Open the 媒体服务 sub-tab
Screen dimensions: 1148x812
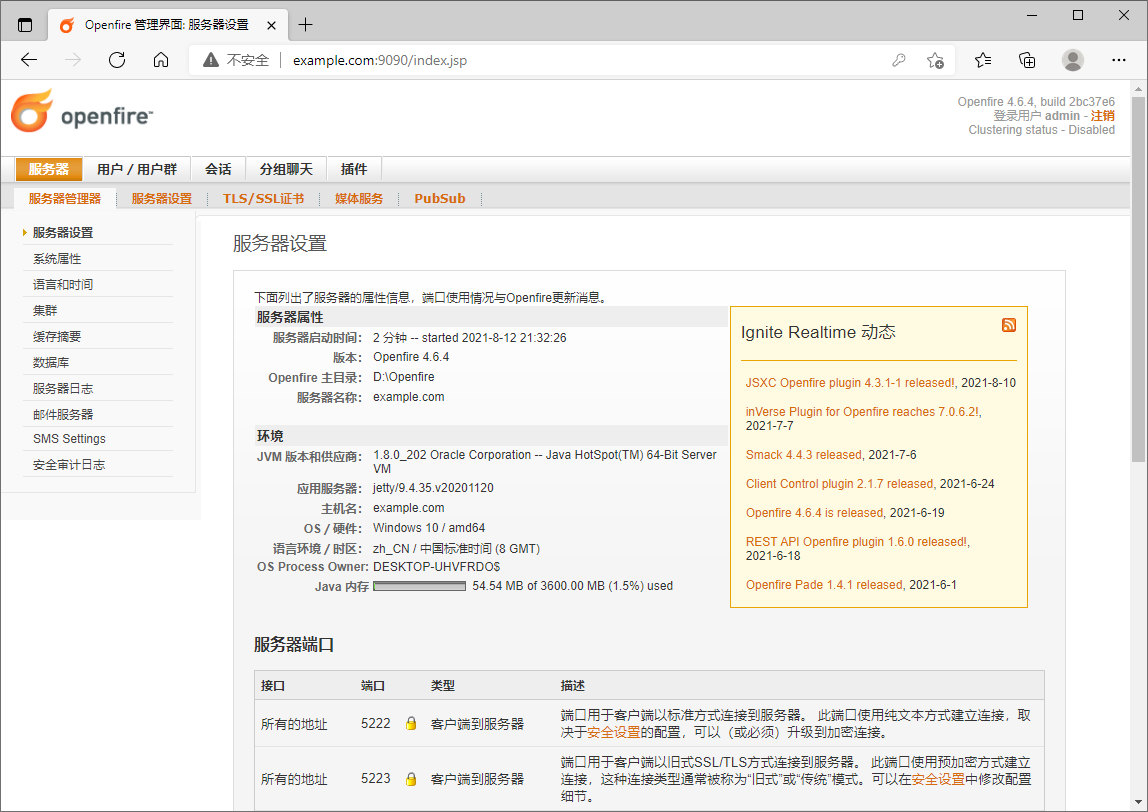(x=359, y=198)
